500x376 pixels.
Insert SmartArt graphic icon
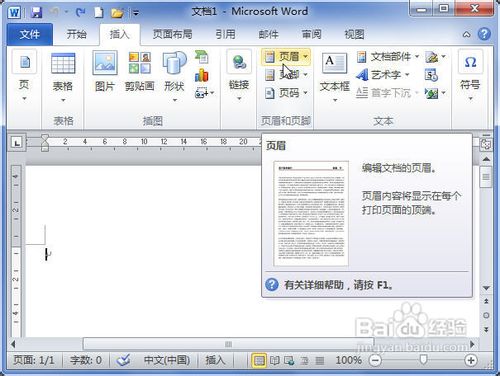(202, 57)
